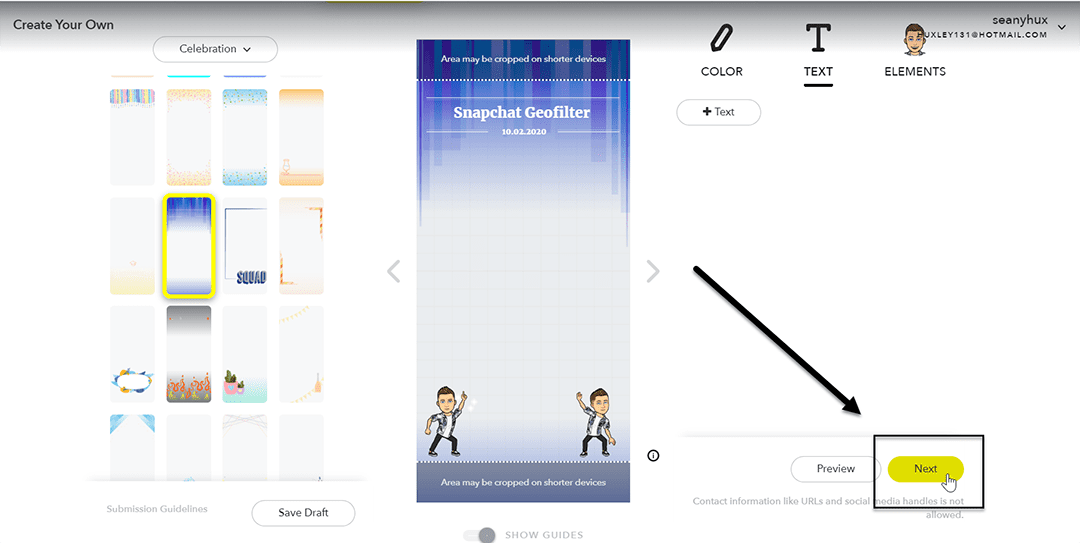Select the right dancing Bitmoji sticker
This screenshot has width=1080, height=543.
point(596,421)
